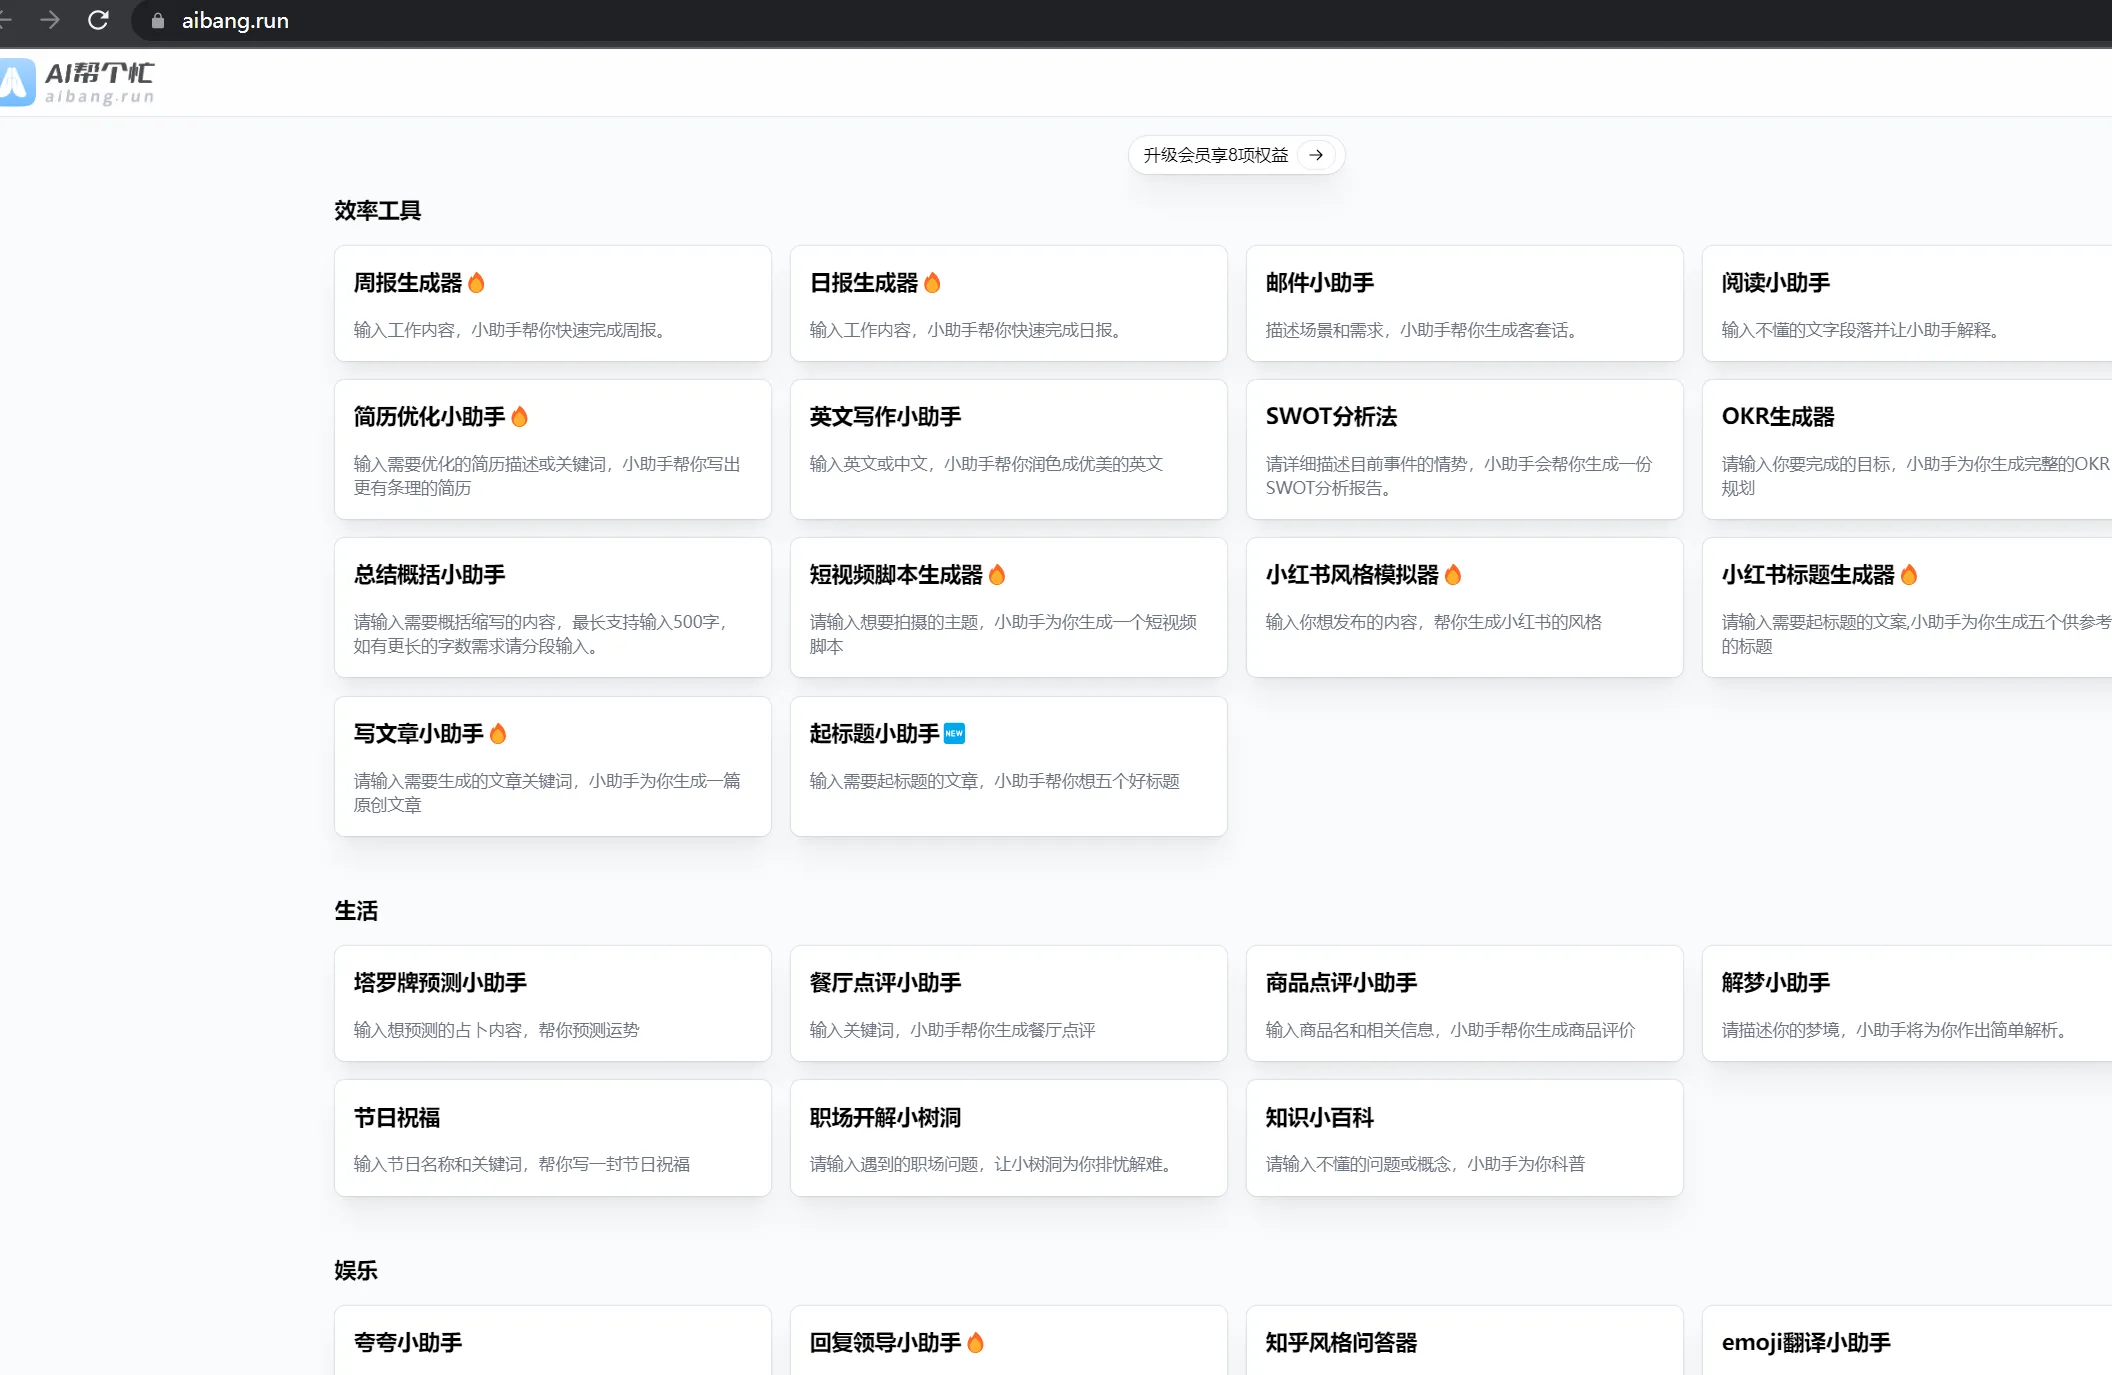Reload the page with browser refresh icon

pos(98,20)
